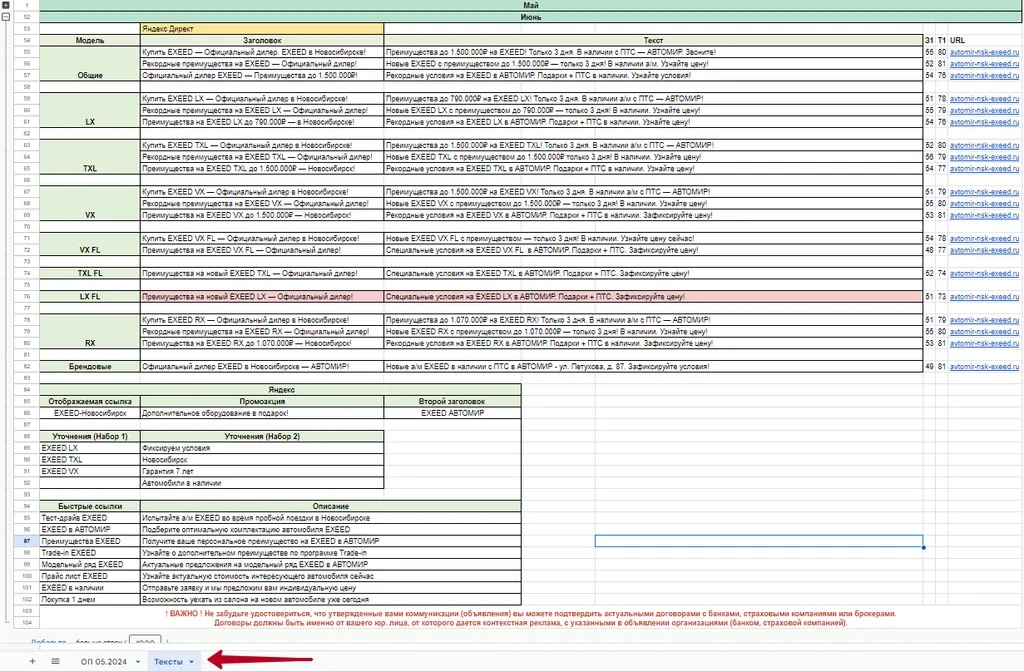Open dropdown arrow on Тексты tab
The height and width of the screenshot is (671, 1024).
[191, 661]
